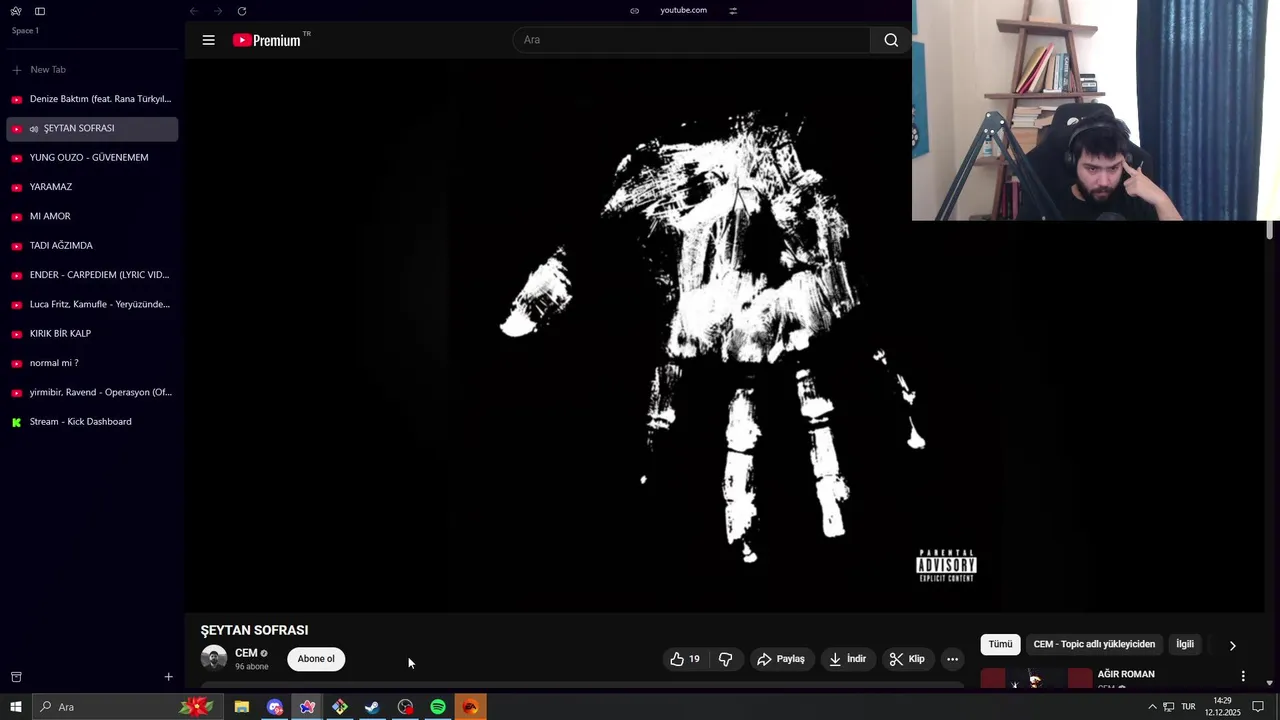Viewport: 1280px width, 720px height.
Task: Click the page vertical scrollbar thumb
Action: click(1270, 229)
